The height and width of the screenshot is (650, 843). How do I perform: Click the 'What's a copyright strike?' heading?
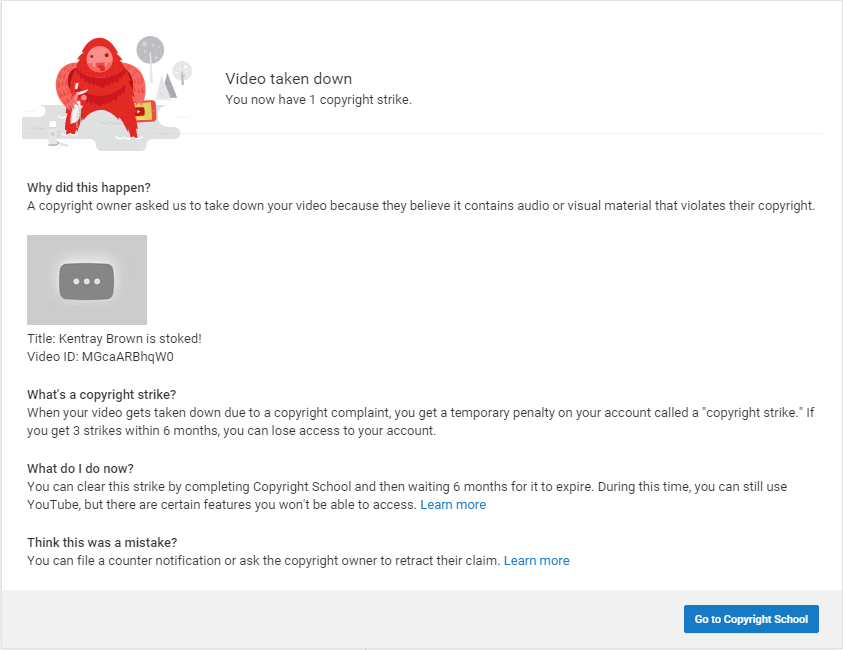pos(102,395)
